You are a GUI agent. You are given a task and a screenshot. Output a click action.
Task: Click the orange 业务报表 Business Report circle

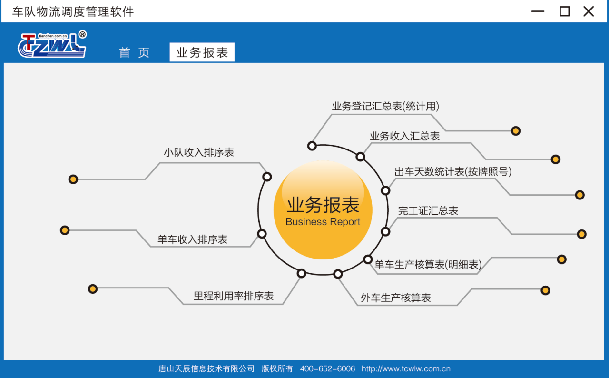pos(323,210)
